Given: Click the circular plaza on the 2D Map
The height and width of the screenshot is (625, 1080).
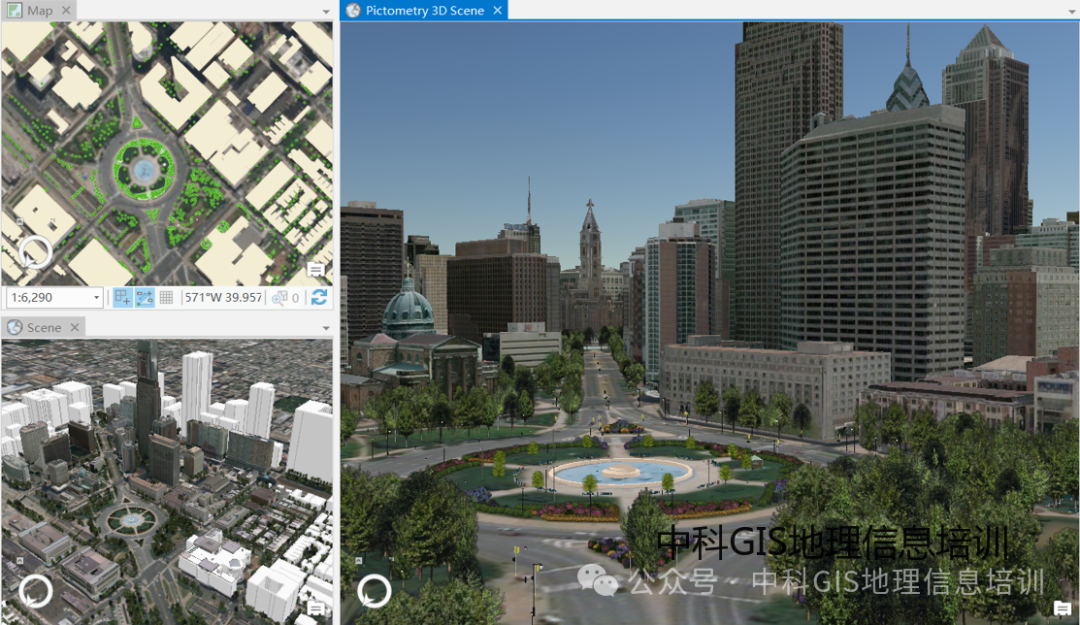Looking at the screenshot, I should [144, 170].
